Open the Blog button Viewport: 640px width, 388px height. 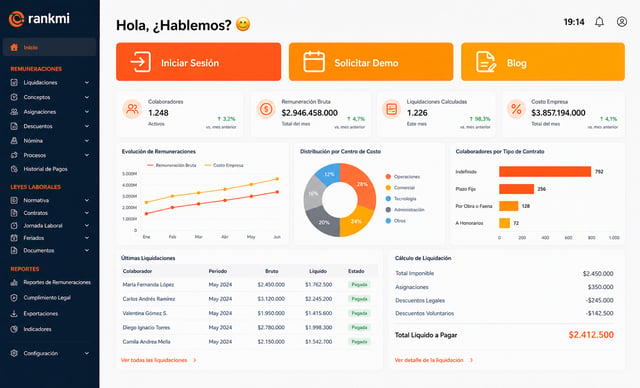(x=543, y=62)
